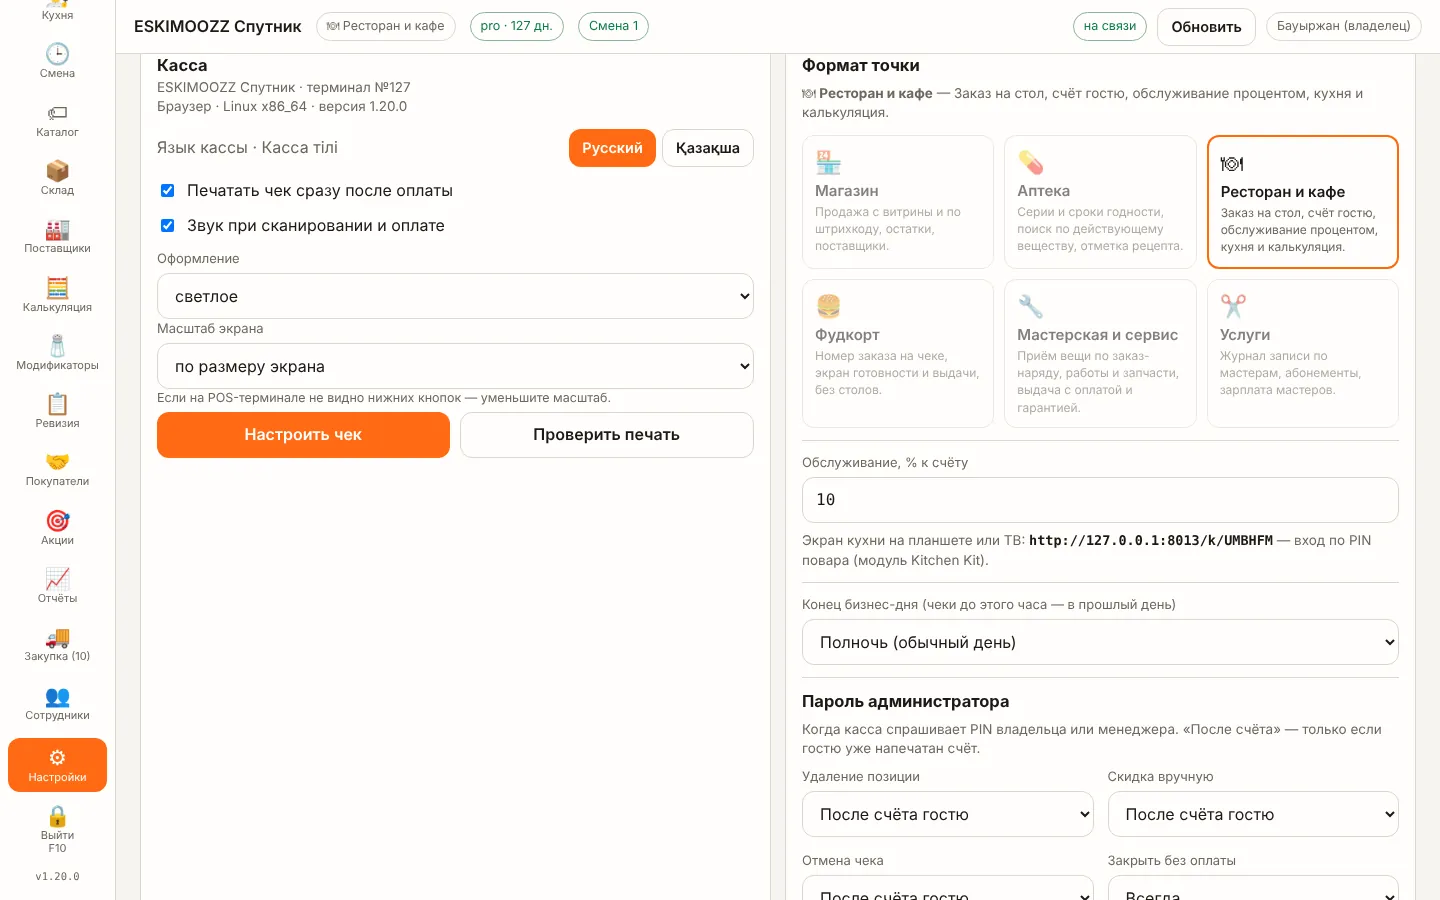This screenshot has height=900, width=1440.
Task: Open the Настройки sidebar tab
Action: (x=57, y=765)
